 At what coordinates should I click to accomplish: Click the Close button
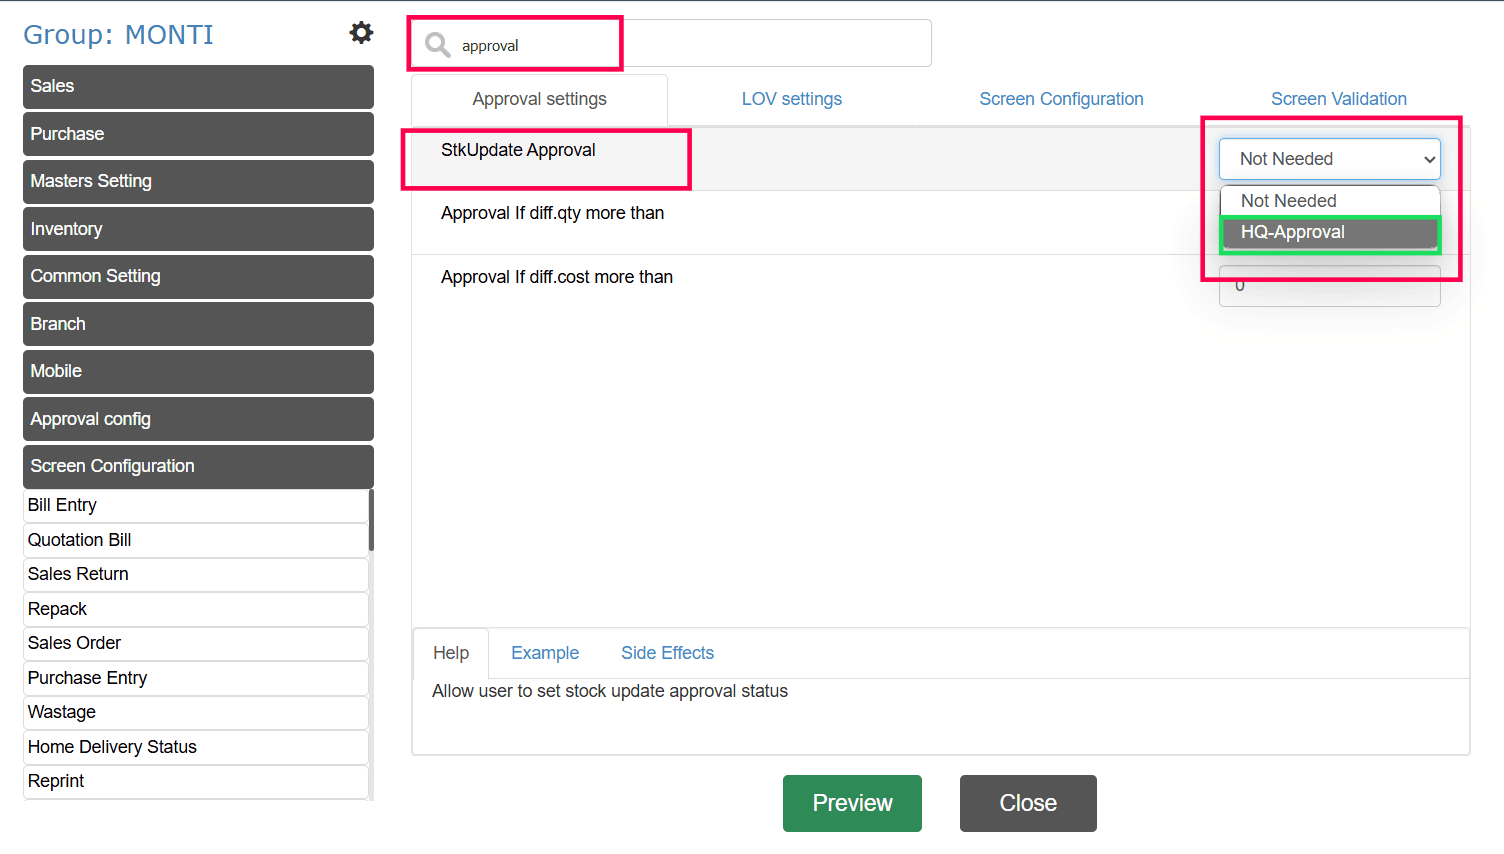[1028, 803]
